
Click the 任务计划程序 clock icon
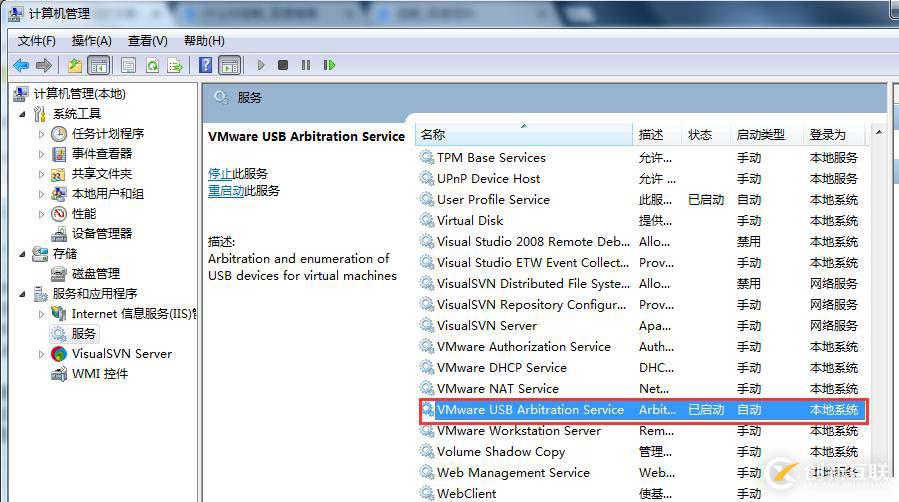point(59,134)
